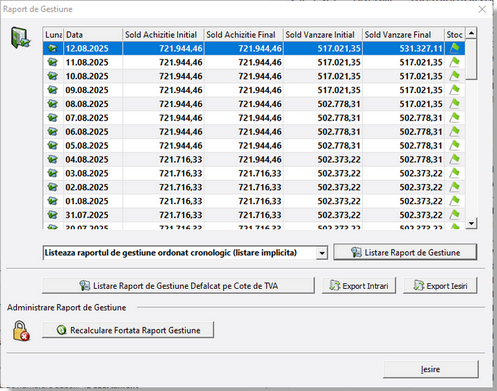Viewport: 497px width, 391px height.
Task: Click the table vertical scrollbar thumb
Action: coord(471,59)
